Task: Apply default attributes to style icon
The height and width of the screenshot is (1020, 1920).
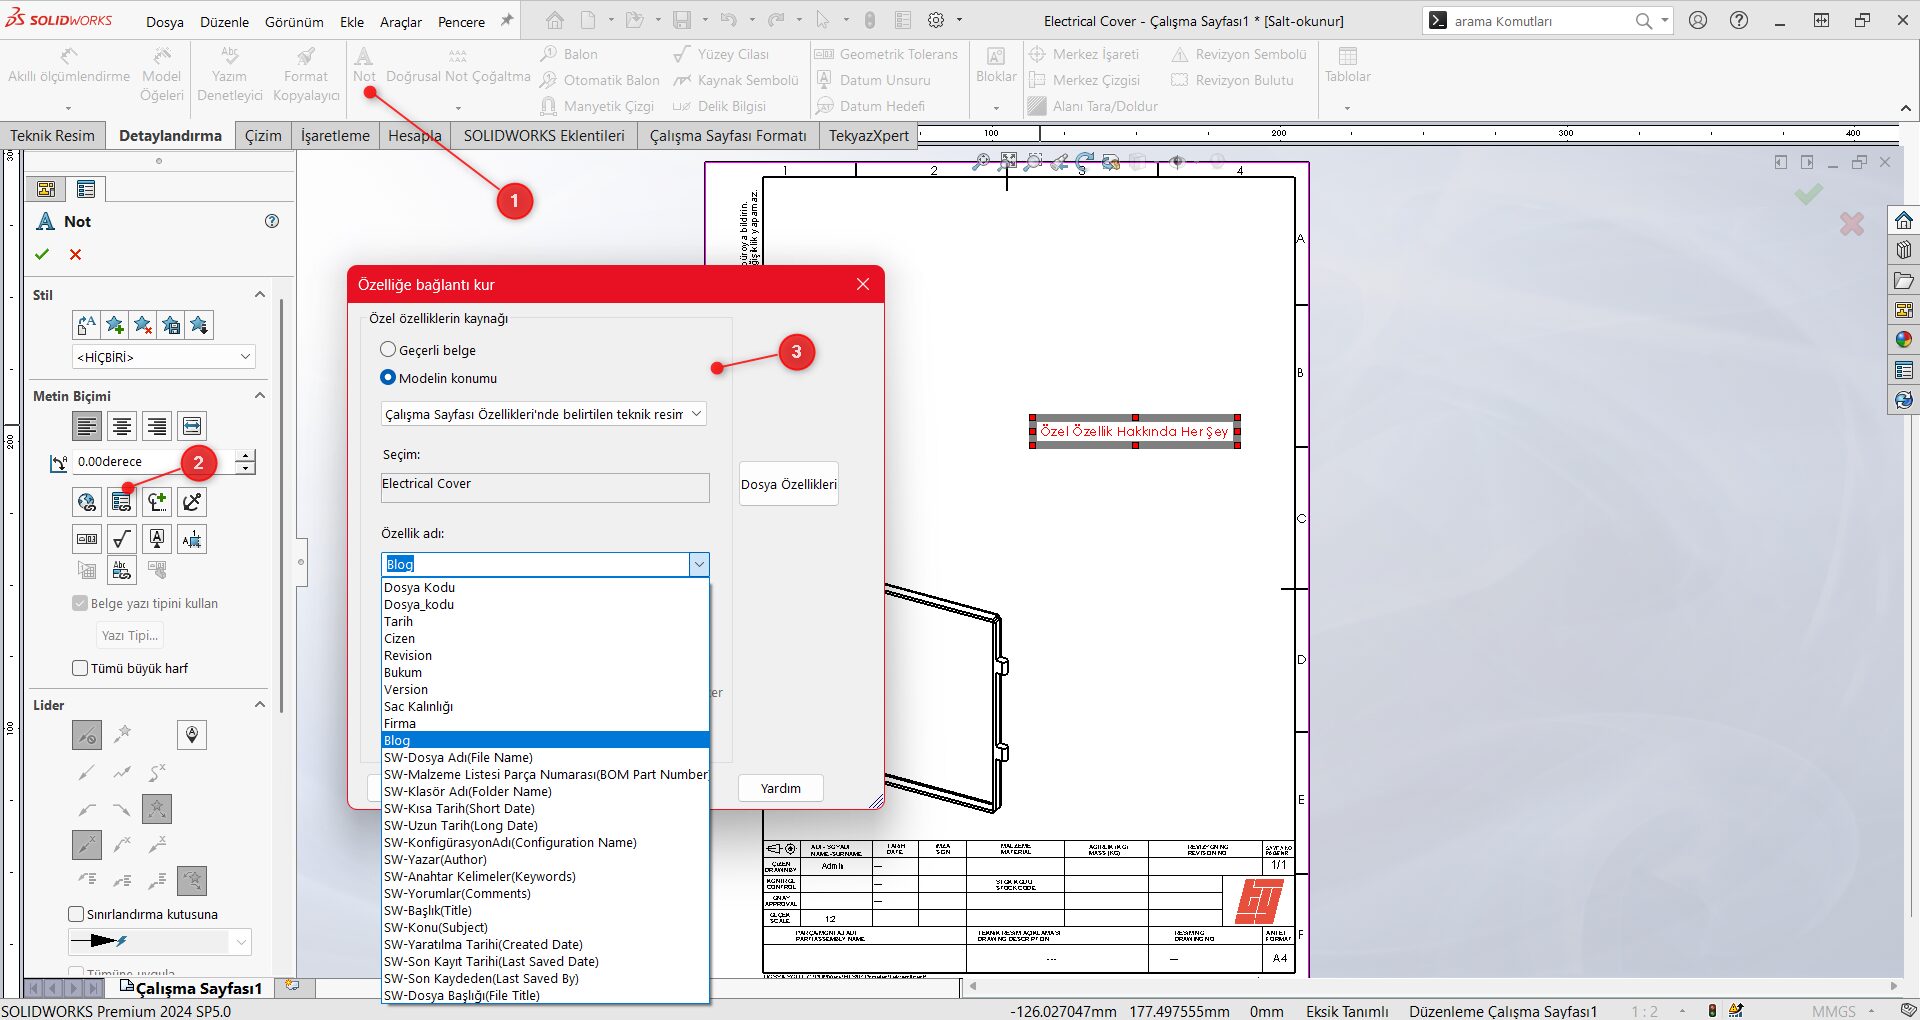Action: click(87, 325)
